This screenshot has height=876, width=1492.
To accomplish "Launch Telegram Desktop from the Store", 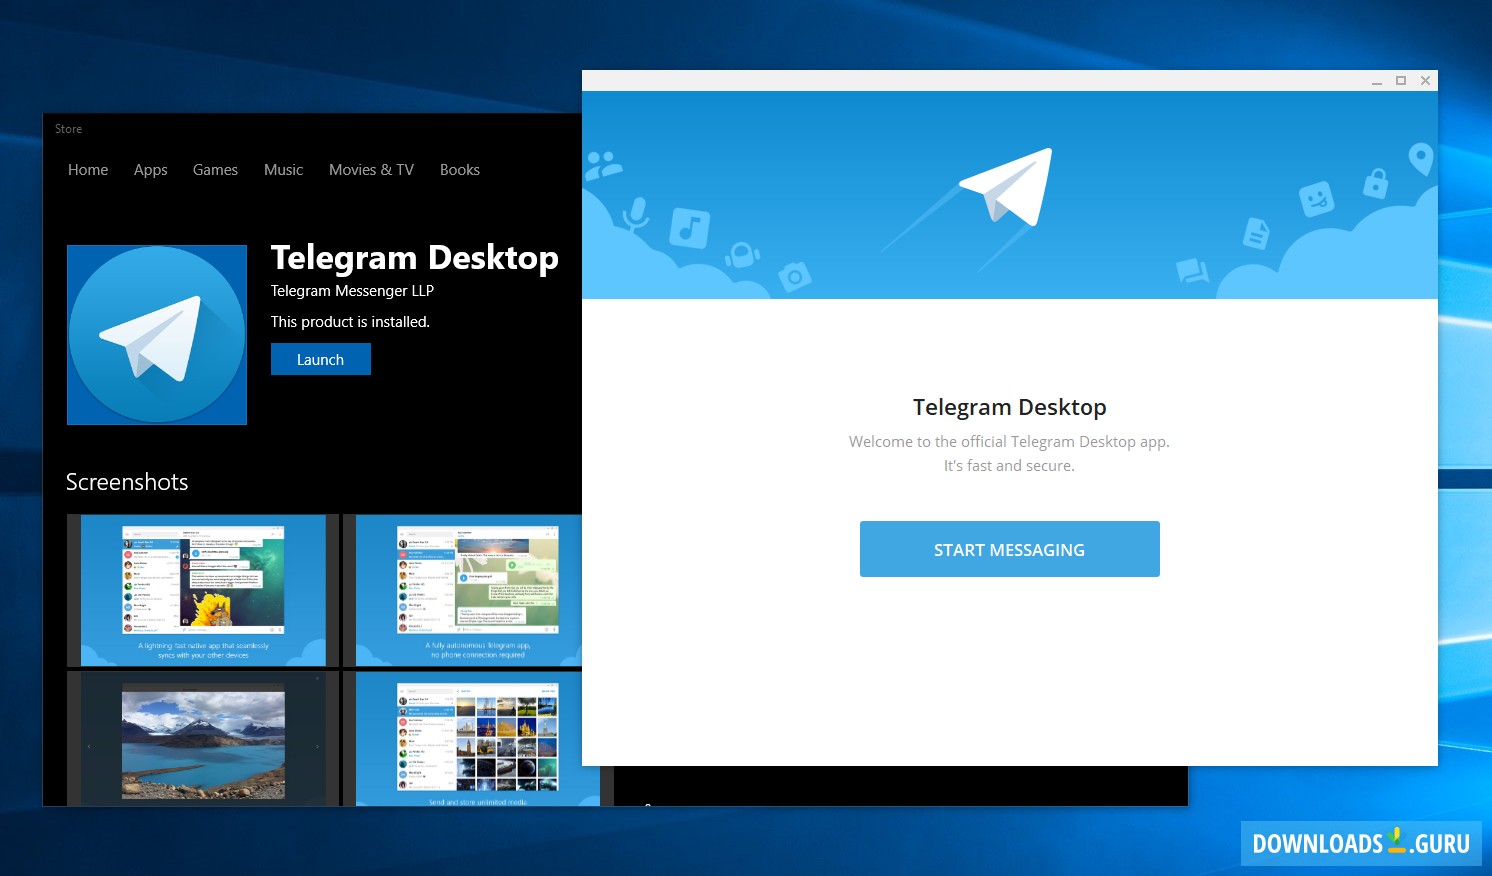I will 320,359.
